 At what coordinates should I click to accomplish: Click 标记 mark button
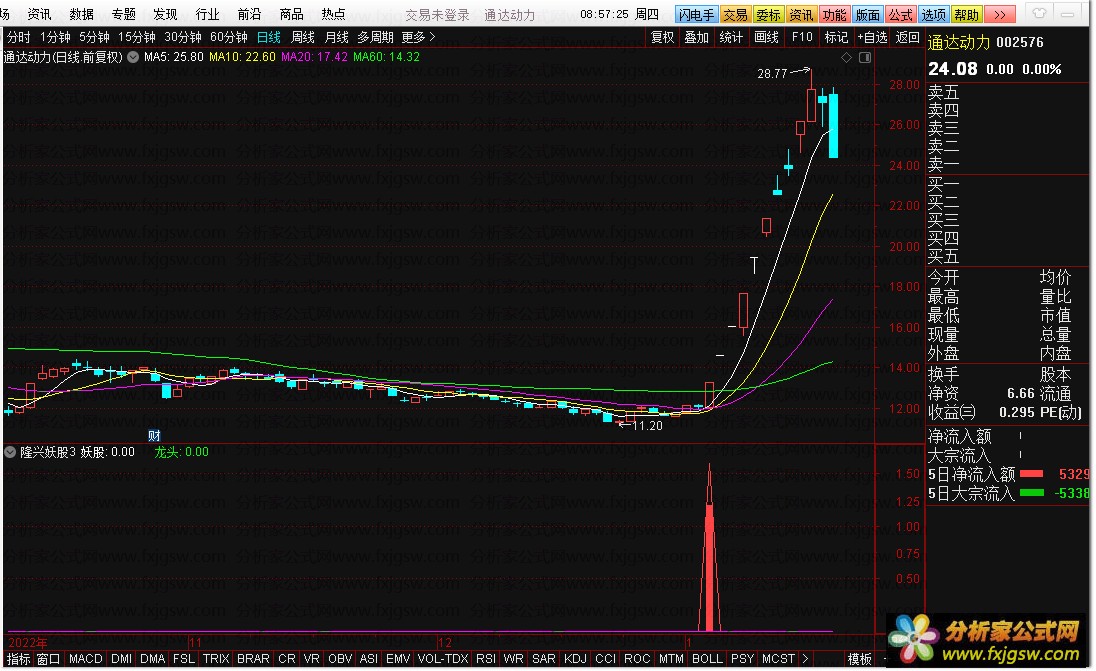point(836,37)
